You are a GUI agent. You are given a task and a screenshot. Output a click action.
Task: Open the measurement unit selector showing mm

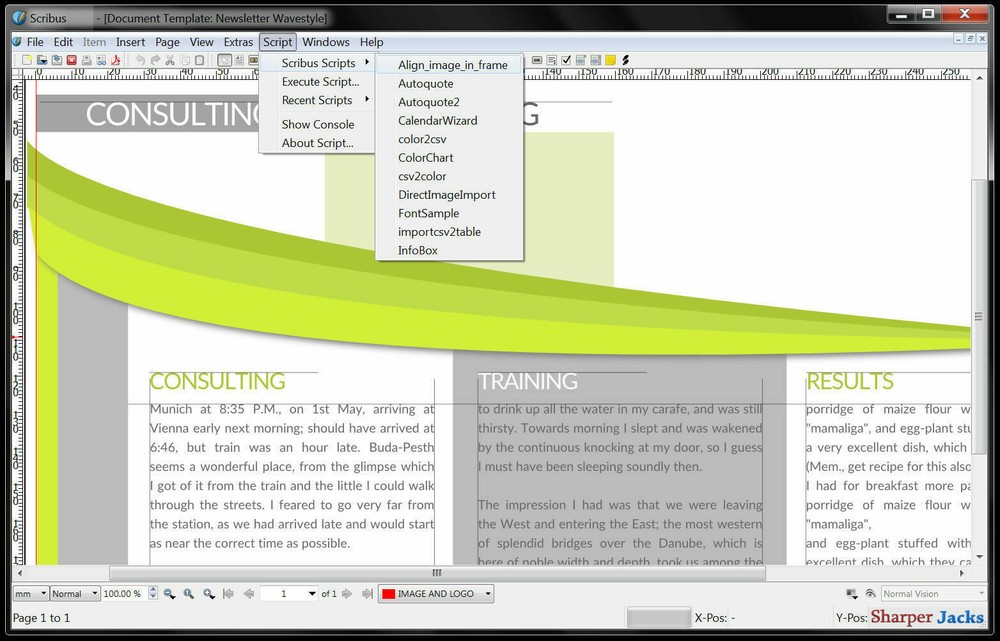[x=31, y=592]
